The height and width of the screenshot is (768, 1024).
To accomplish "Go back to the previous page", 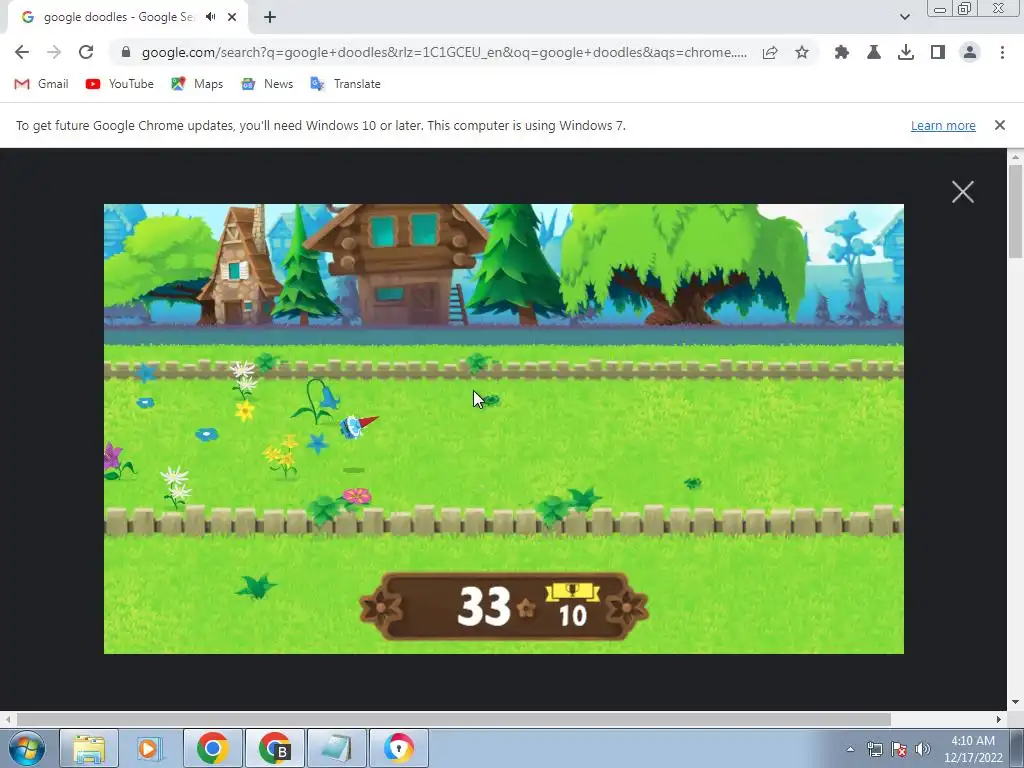I will [22, 52].
